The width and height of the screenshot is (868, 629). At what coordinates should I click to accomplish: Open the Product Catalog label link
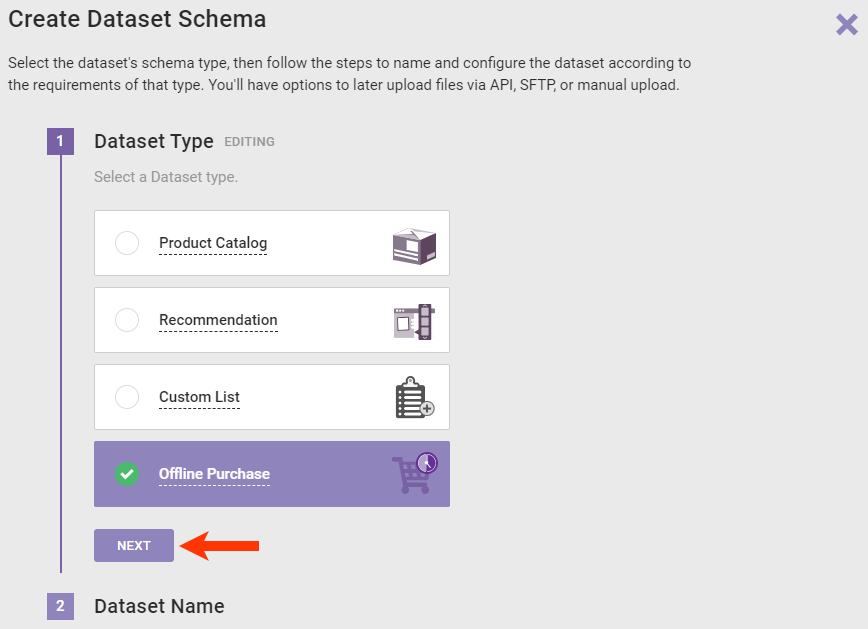point(213,243)
